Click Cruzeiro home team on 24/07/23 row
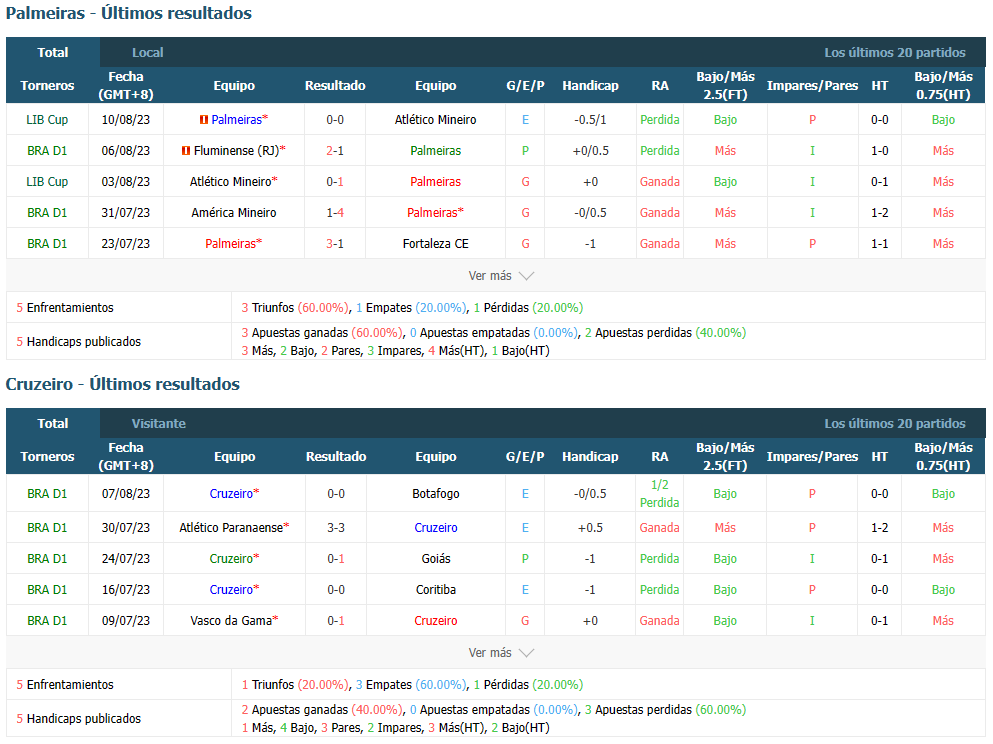 (231, 558)
